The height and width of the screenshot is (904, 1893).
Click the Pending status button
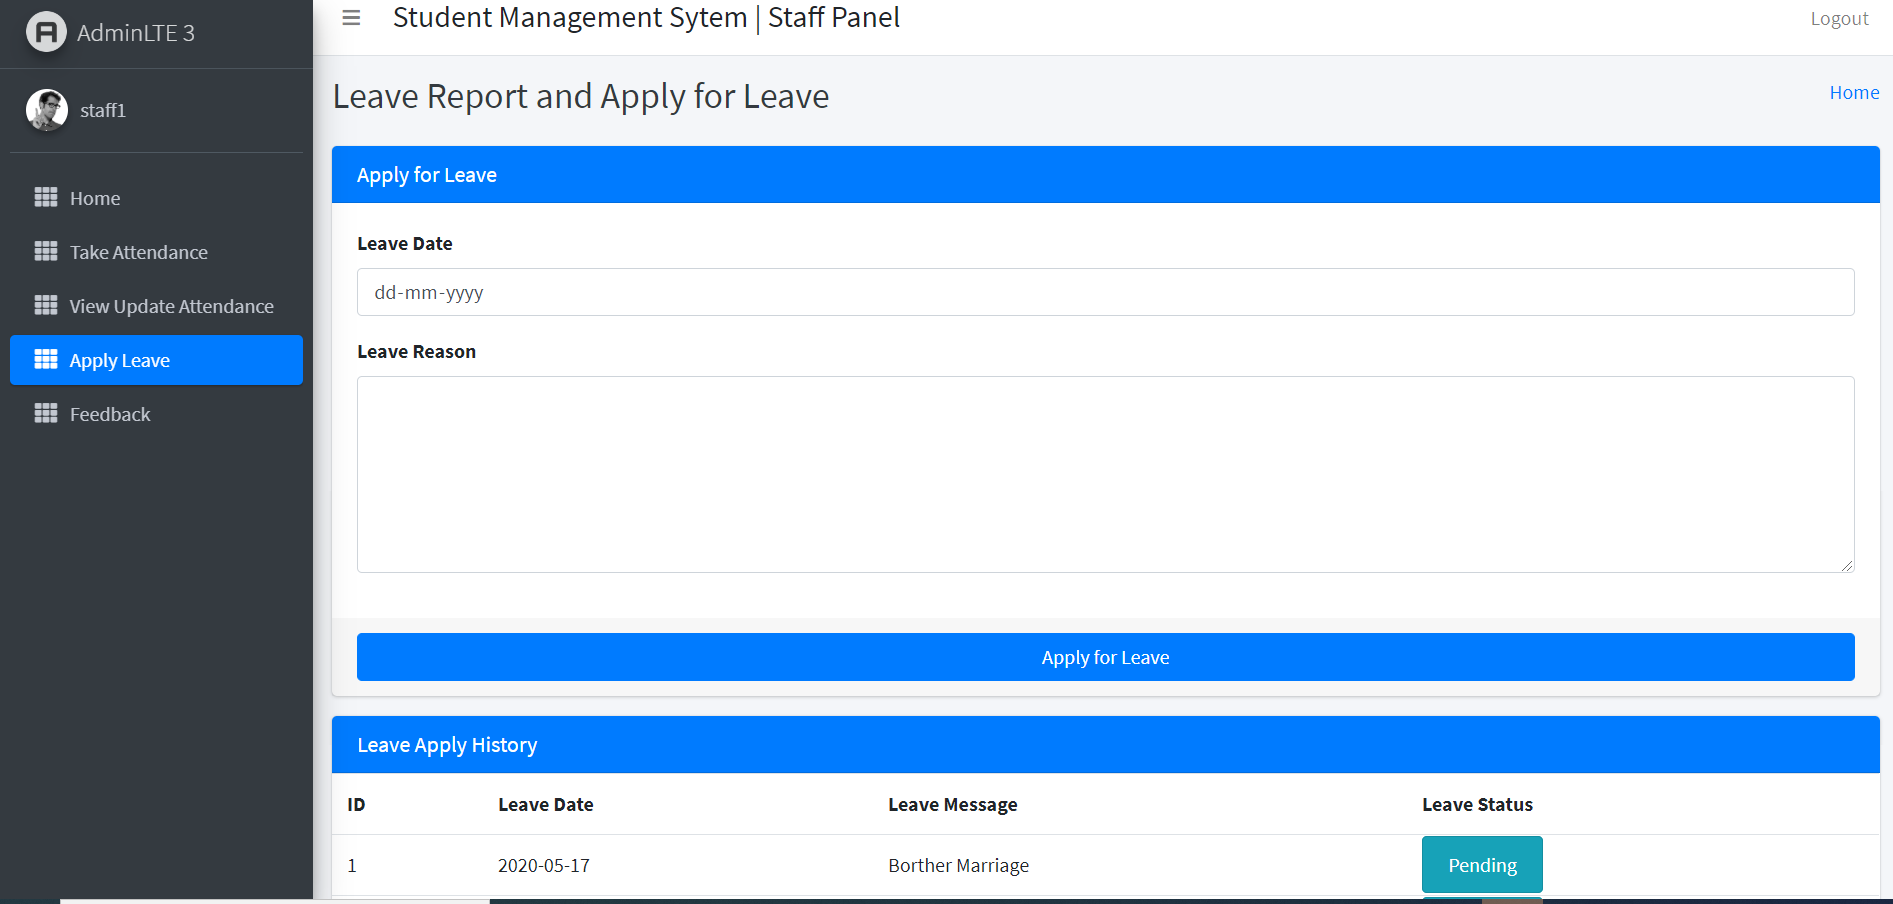pyautogui.click(x=1482, y=865)
